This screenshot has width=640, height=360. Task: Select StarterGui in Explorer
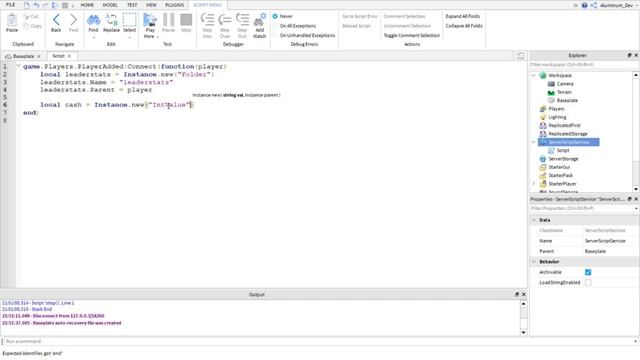tap(559, 167)
